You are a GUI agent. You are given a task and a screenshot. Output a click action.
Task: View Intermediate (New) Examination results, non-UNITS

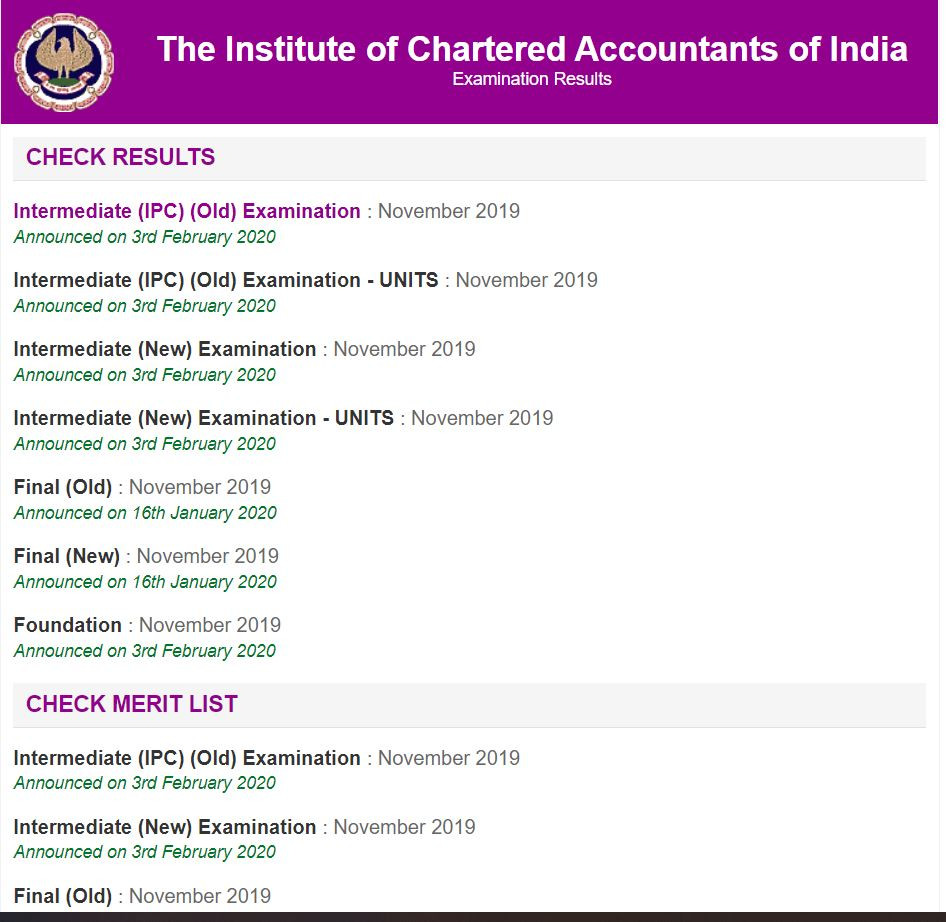point(165,349)
